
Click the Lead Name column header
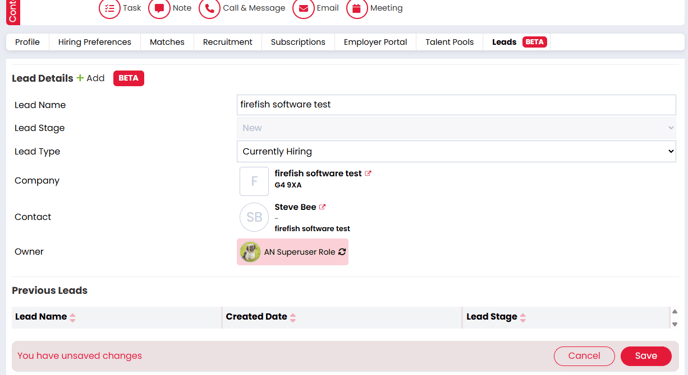click(116, 317)
